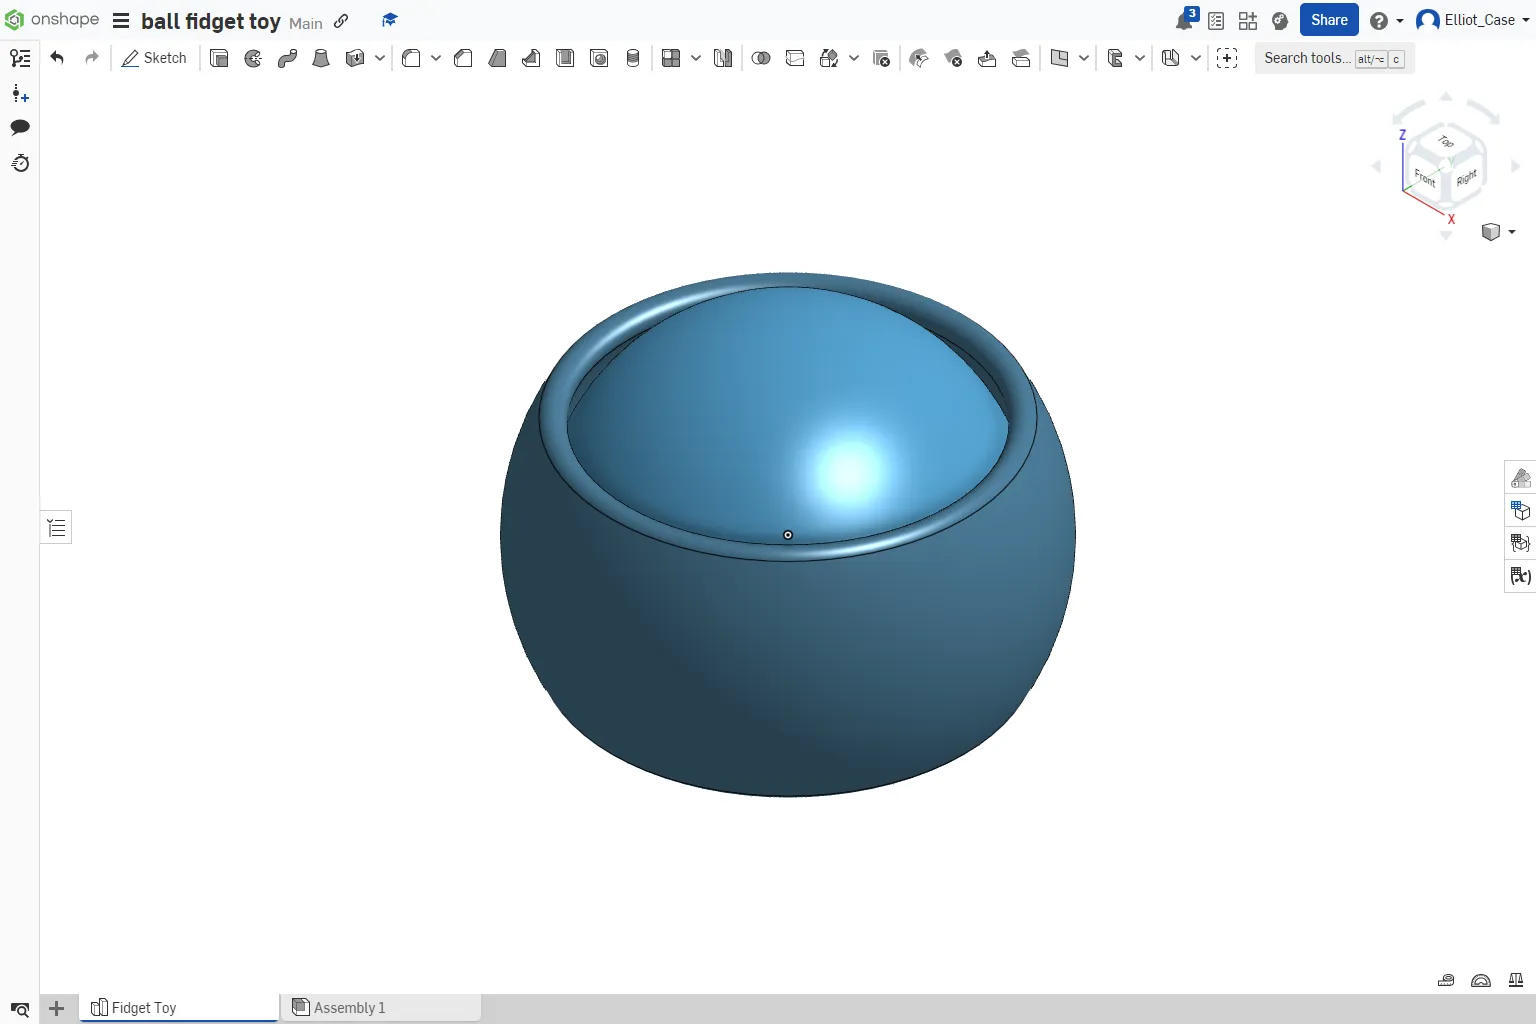Start a new Sketch
The width and height of the screenshot is (1536, 1024).
click(x=154, y=58)
